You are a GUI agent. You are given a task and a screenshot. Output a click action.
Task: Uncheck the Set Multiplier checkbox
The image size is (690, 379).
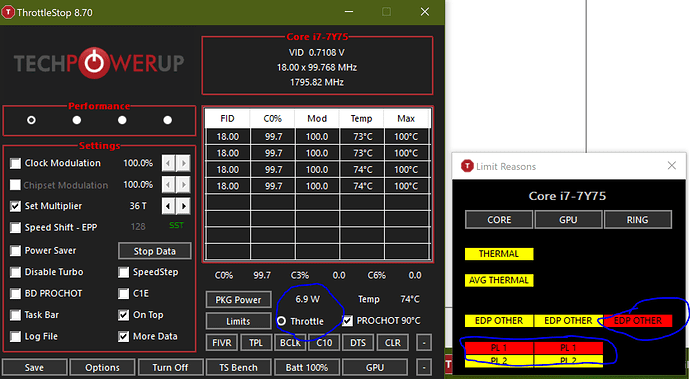[x=15, y=206]
